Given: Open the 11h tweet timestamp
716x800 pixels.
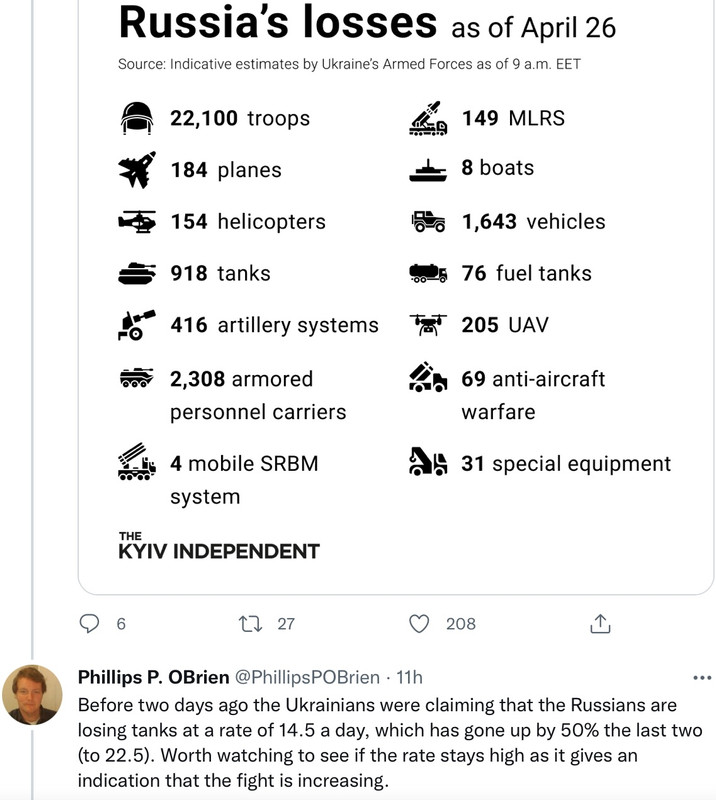Looking at the screenshot, I should 410,677.
